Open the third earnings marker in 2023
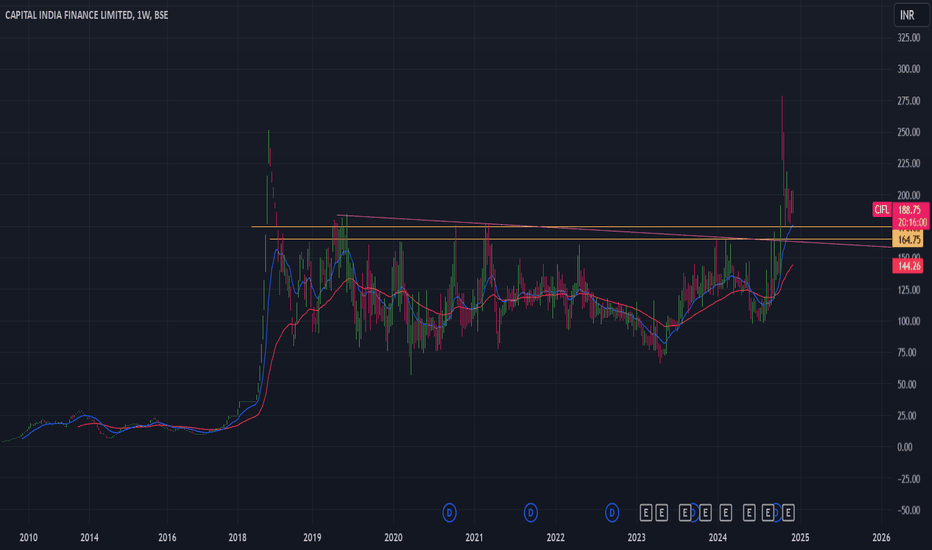 [x=685, y=512]
